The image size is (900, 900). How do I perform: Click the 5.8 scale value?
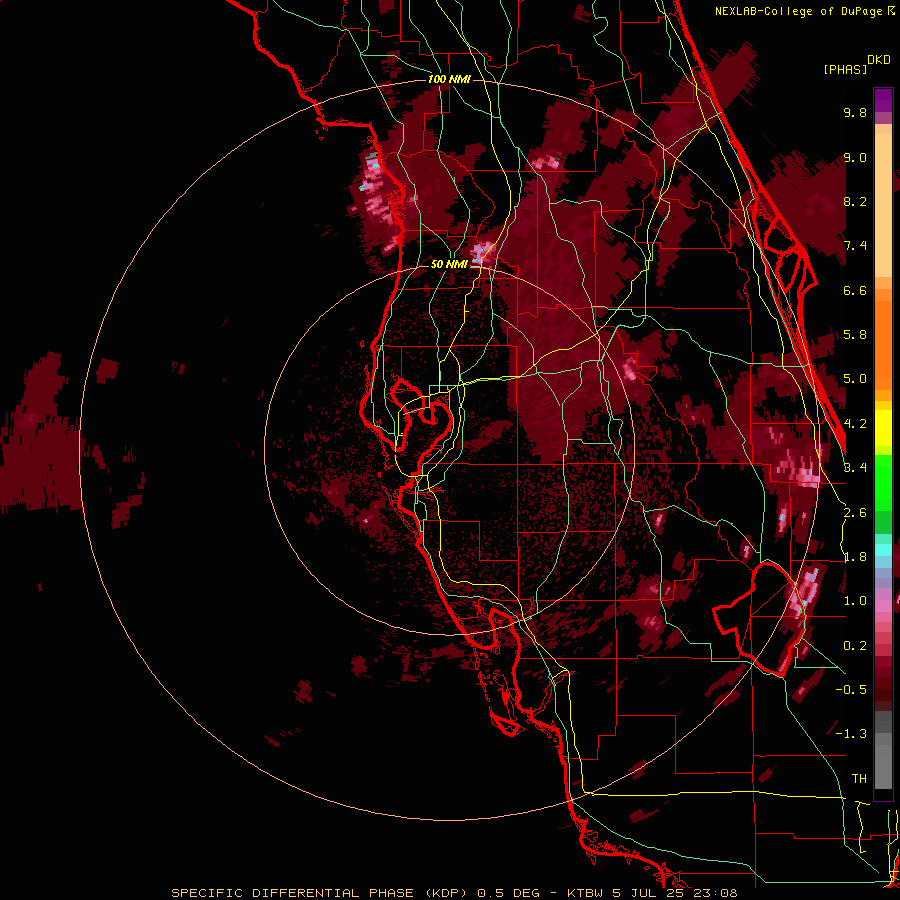[x=855, y=335]
